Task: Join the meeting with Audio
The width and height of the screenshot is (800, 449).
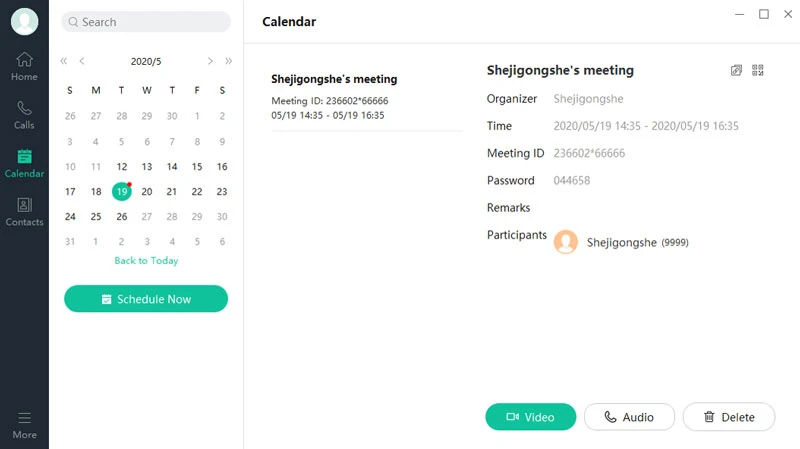Action: (x=629, y=417)
